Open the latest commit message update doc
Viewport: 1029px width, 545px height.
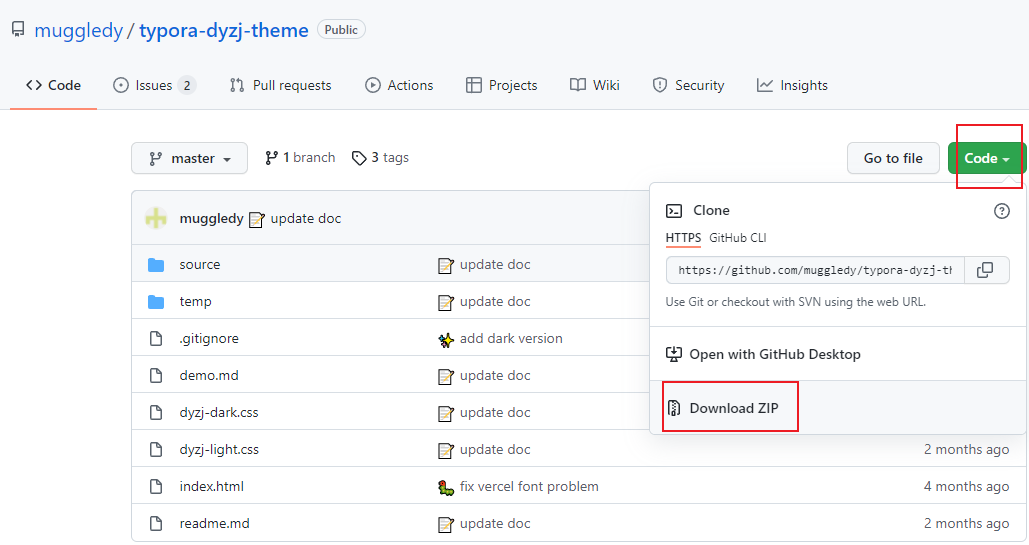point(306,219)
